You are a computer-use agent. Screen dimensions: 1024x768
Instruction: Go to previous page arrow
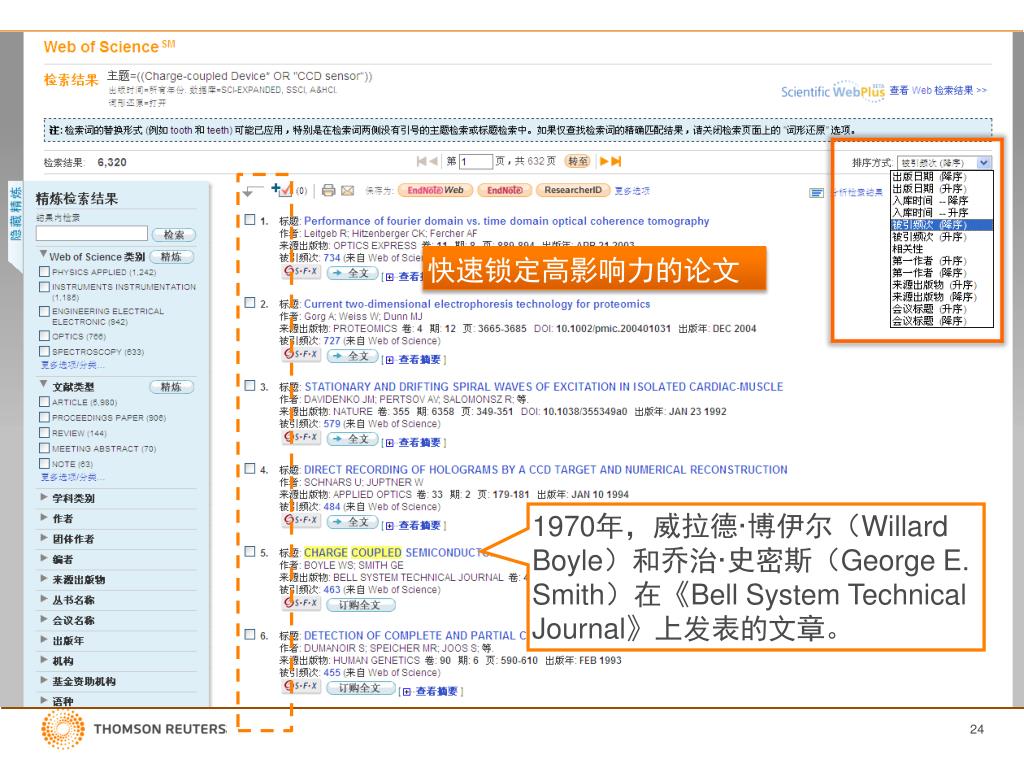(433, 161)
